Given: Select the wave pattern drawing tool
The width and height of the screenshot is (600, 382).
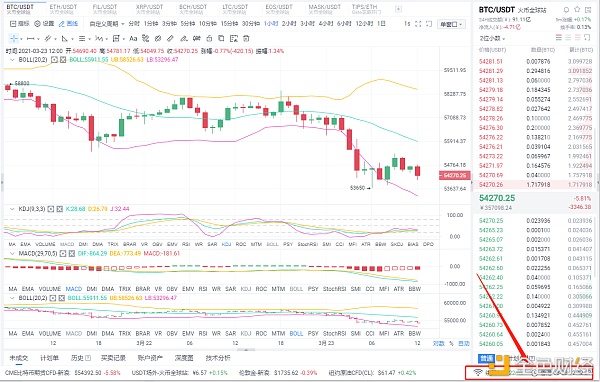Looking at the screenshot, I should pyautogui.click(x=99, y=38).
